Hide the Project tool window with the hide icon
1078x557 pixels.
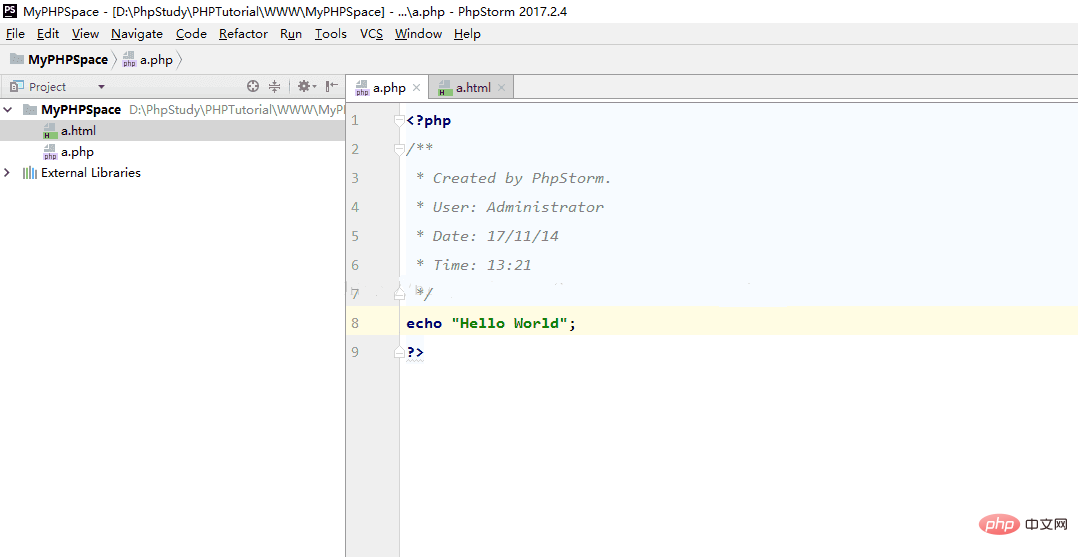(331, 87)
